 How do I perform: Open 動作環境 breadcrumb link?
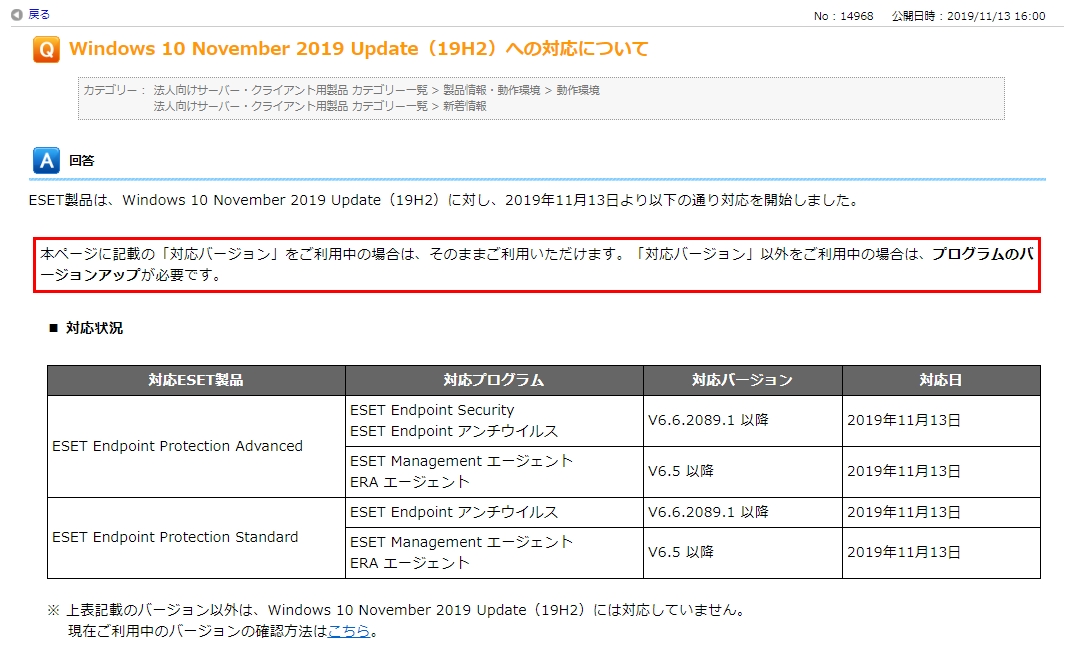click(x=577, y=90)
